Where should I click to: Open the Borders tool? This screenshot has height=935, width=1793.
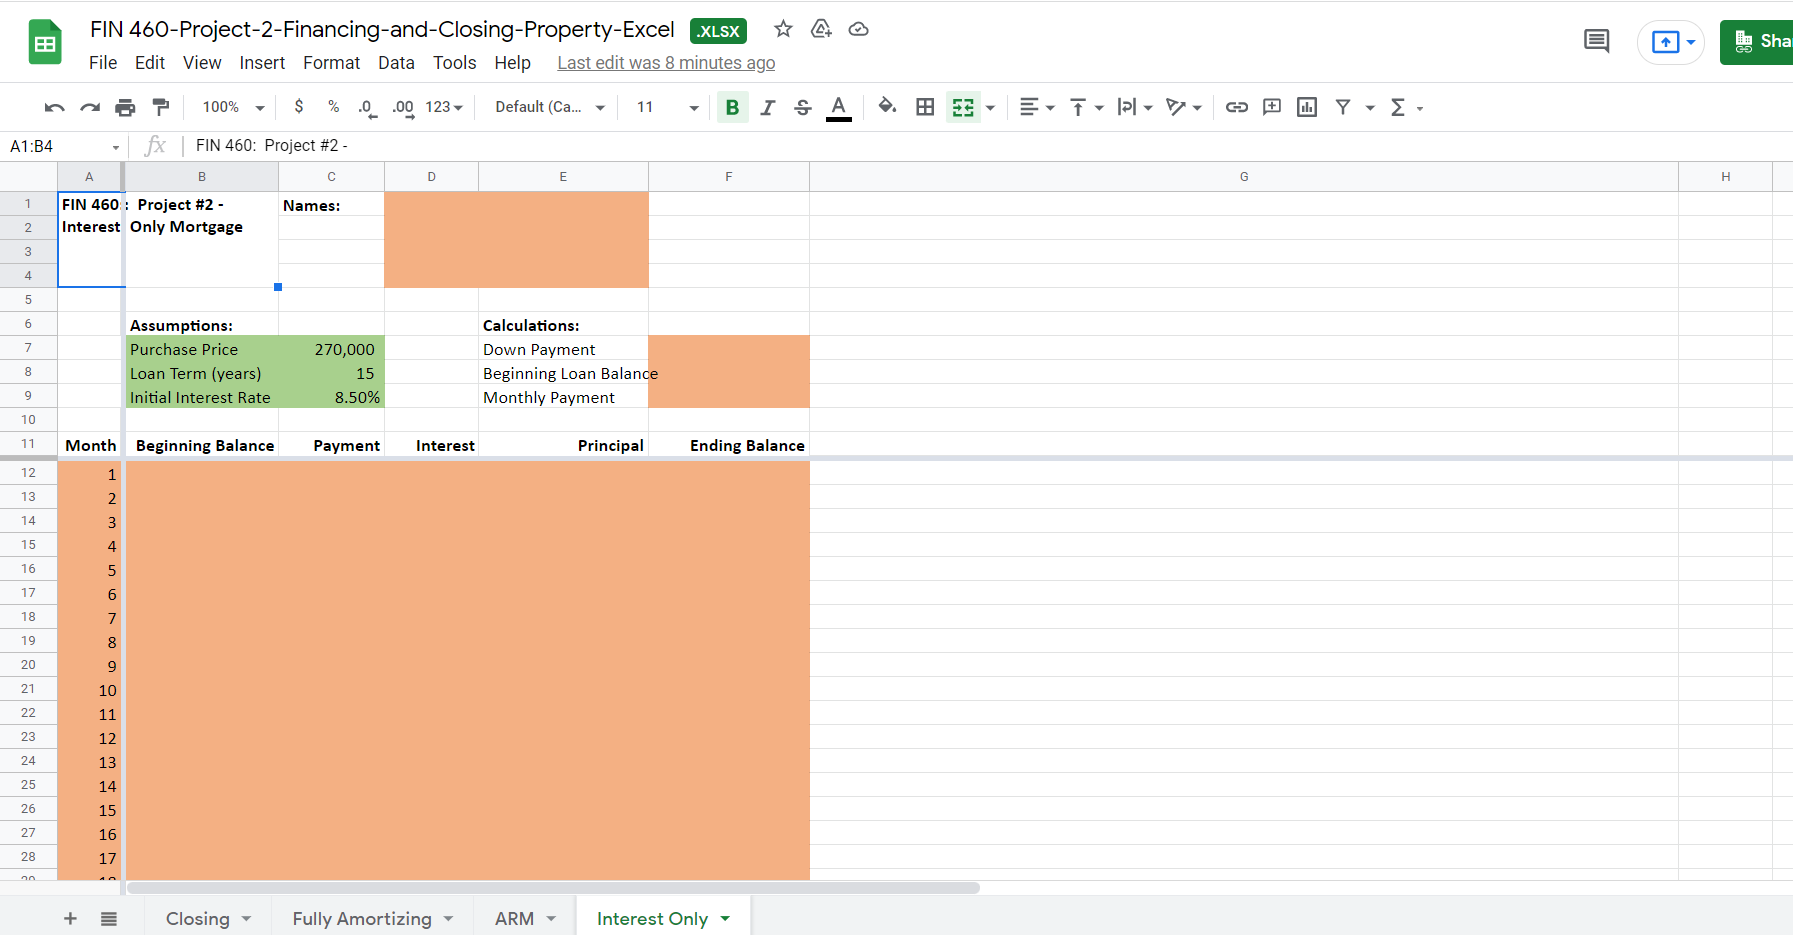(x=925, y=107)
